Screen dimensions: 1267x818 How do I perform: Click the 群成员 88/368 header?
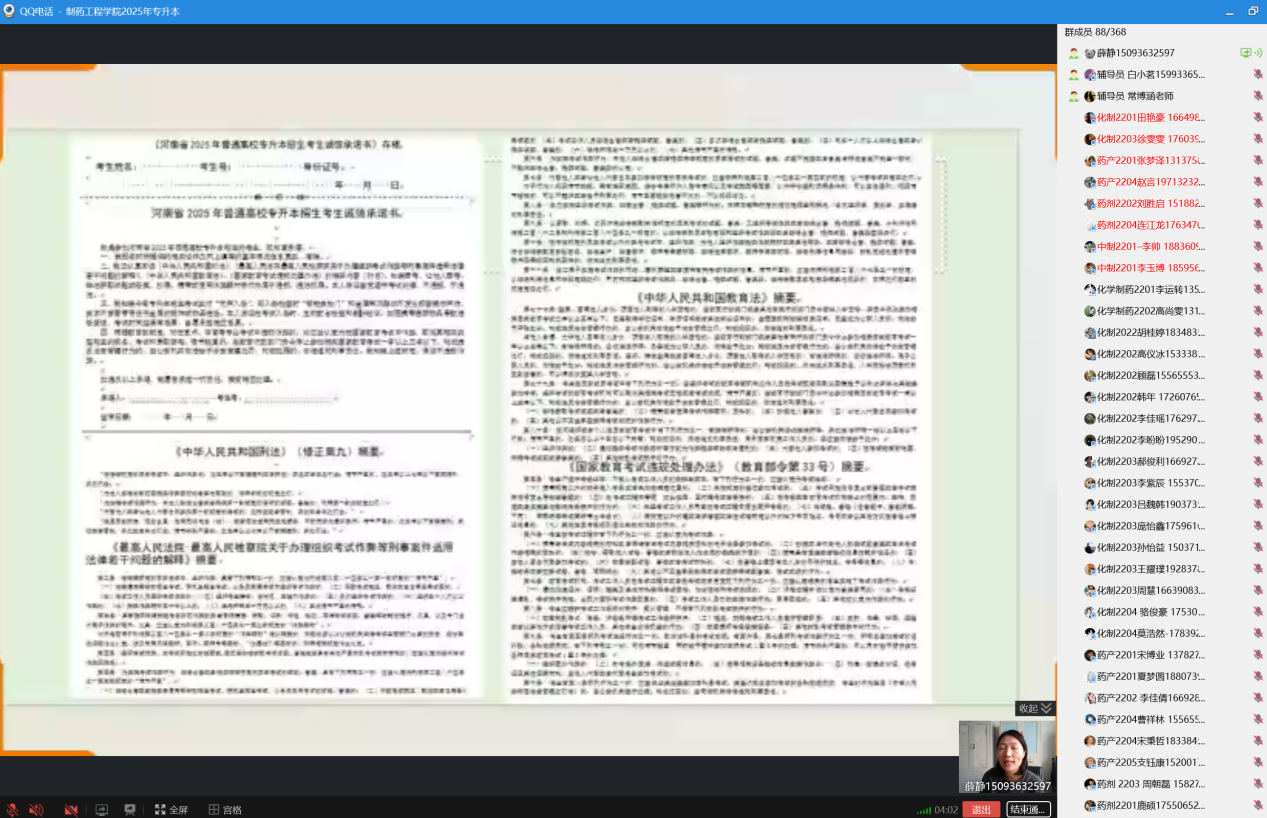[x=1097, y=32]
